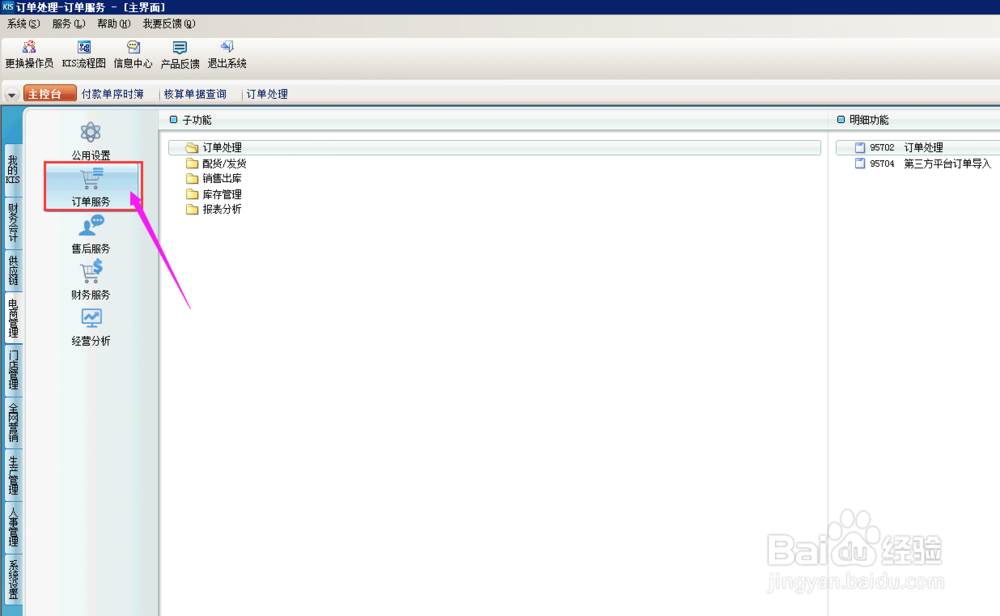Click the folder icon beside 报表分析
This screenshot has height=616, width=1000.
click(192, 209)
